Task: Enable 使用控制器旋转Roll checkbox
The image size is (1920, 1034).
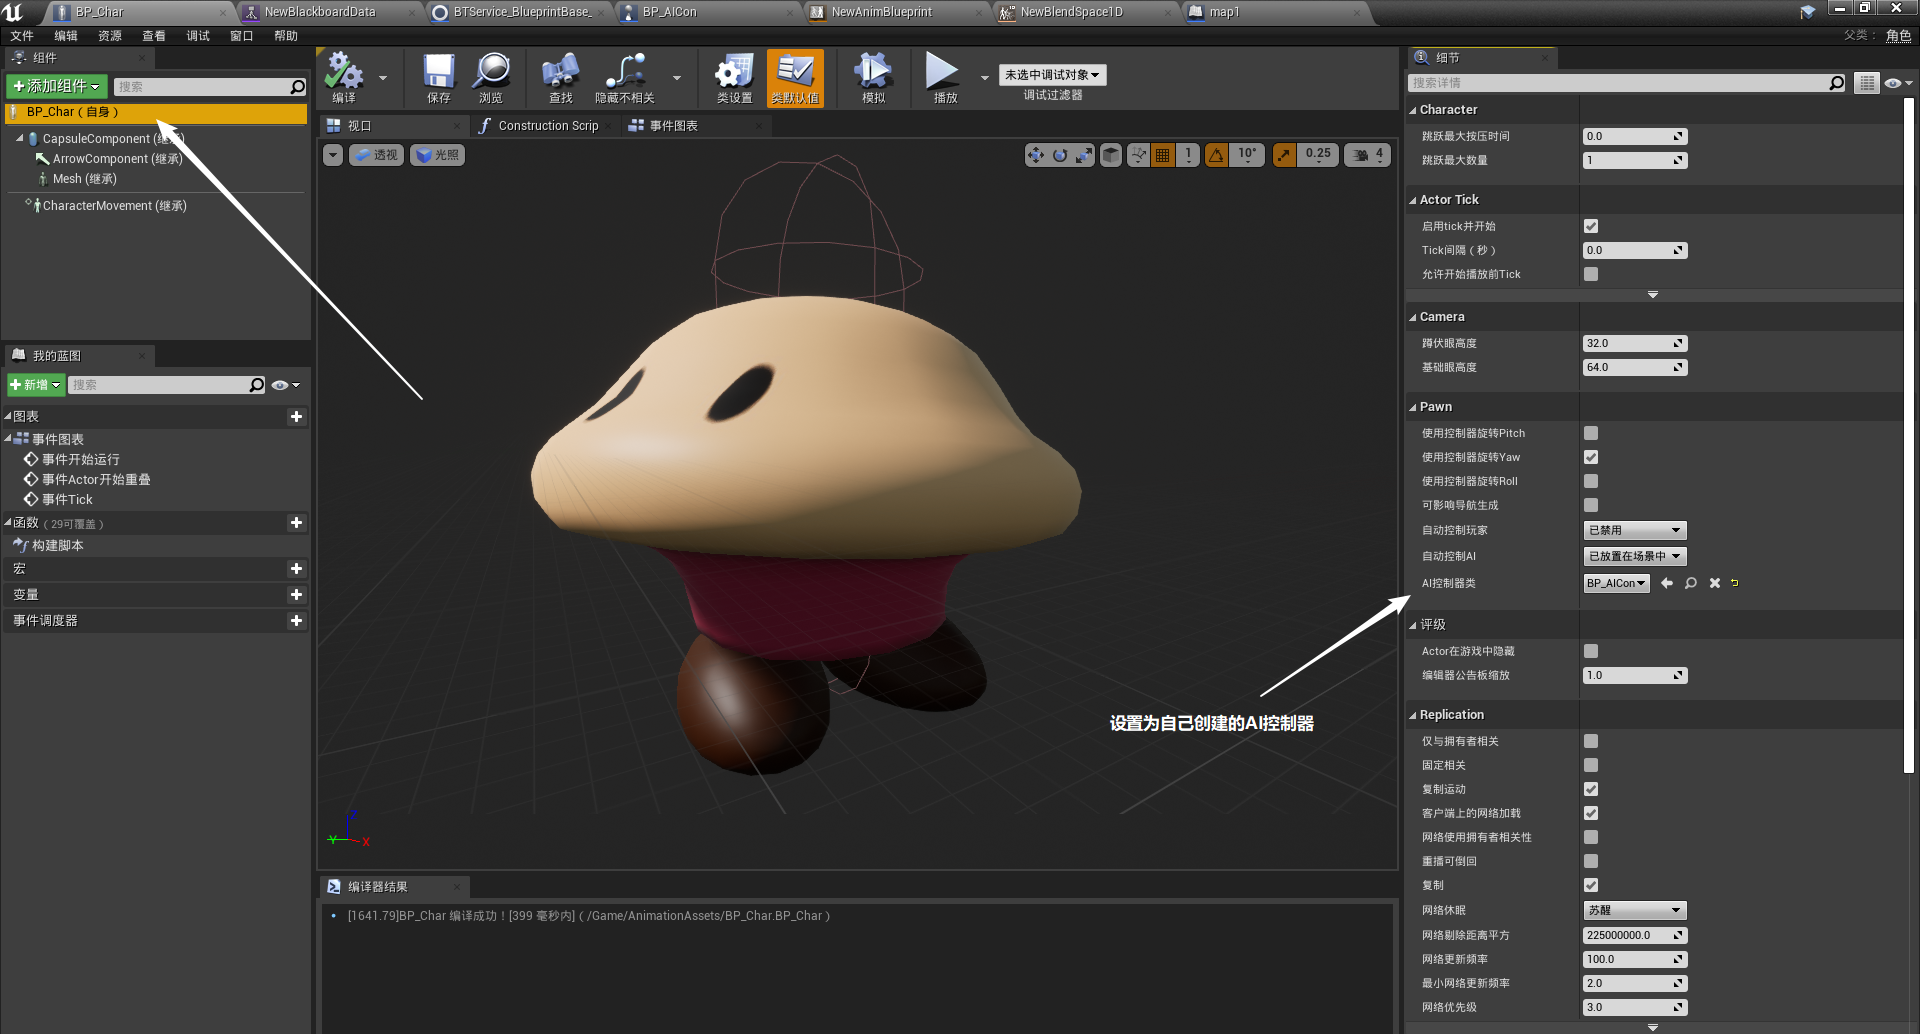Action: 1591,481
